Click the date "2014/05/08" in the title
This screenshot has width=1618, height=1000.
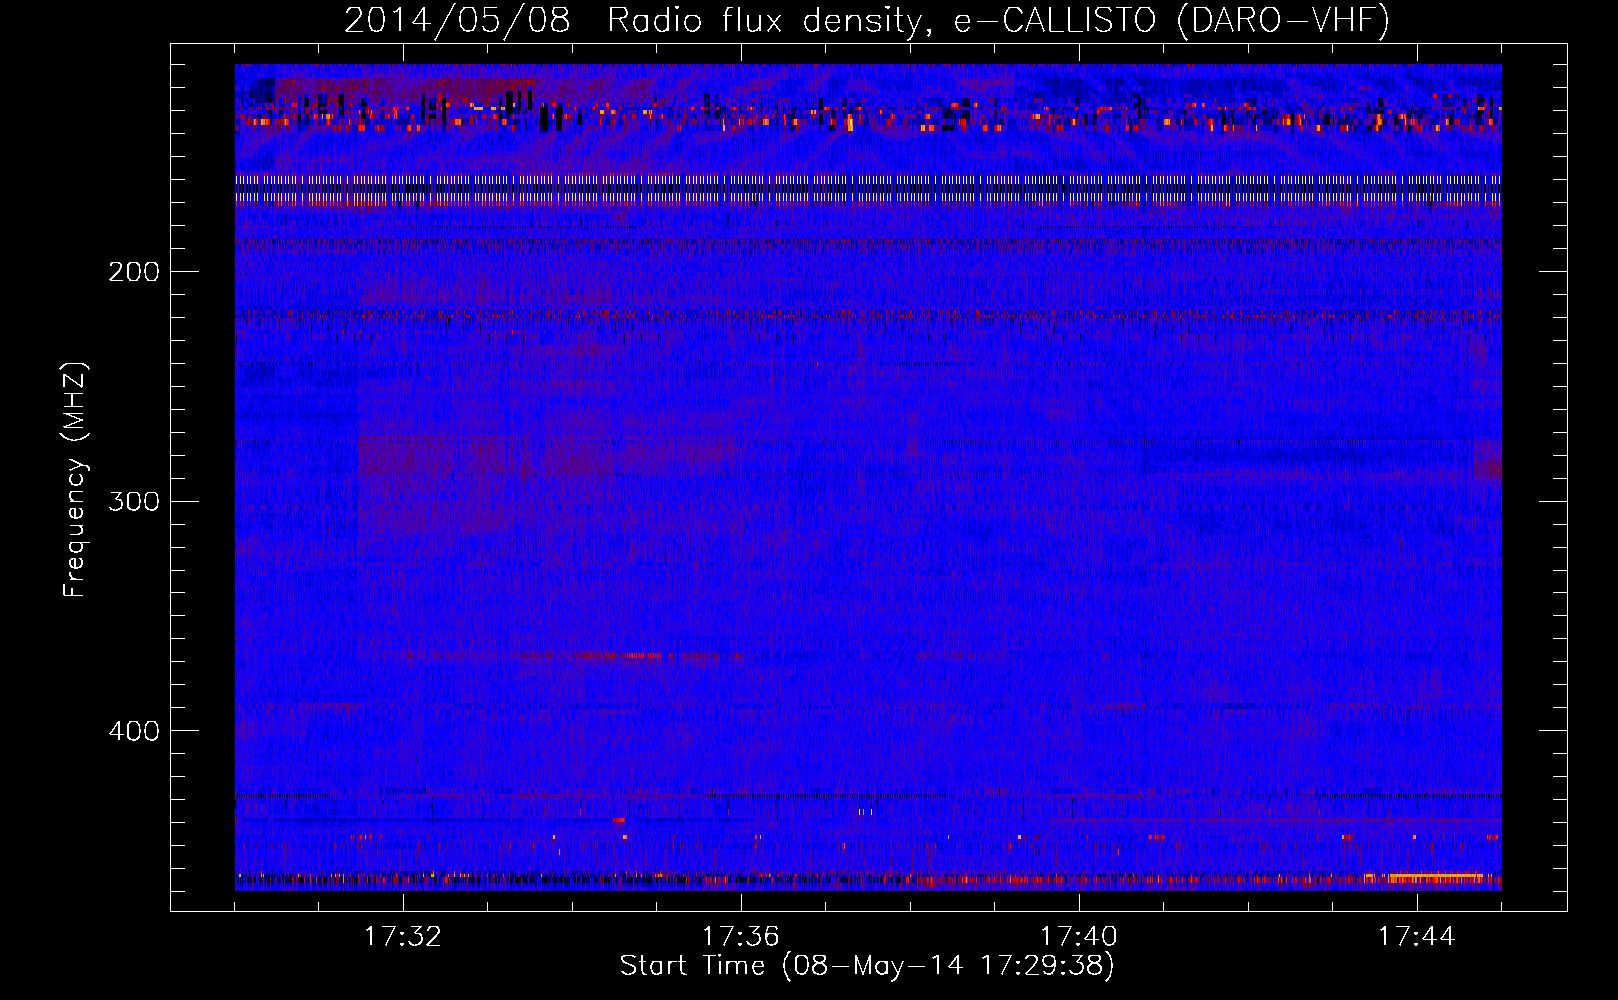(457, 21)
